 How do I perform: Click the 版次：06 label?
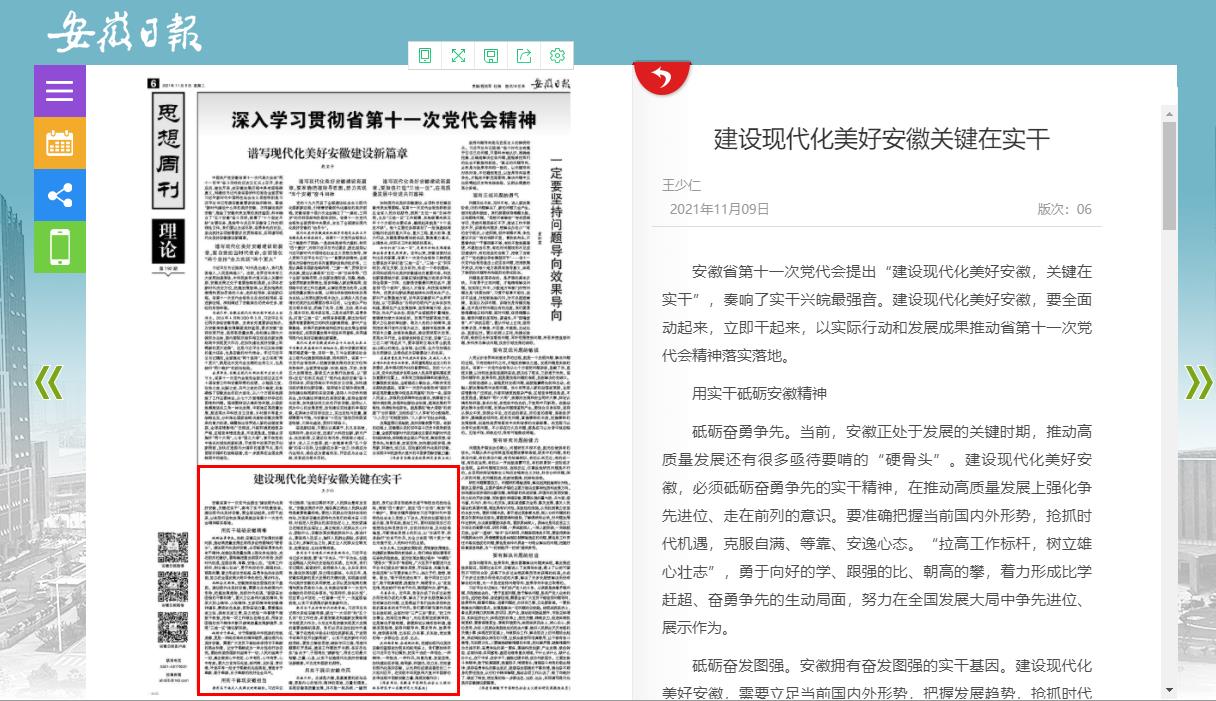pos(1065,209)
